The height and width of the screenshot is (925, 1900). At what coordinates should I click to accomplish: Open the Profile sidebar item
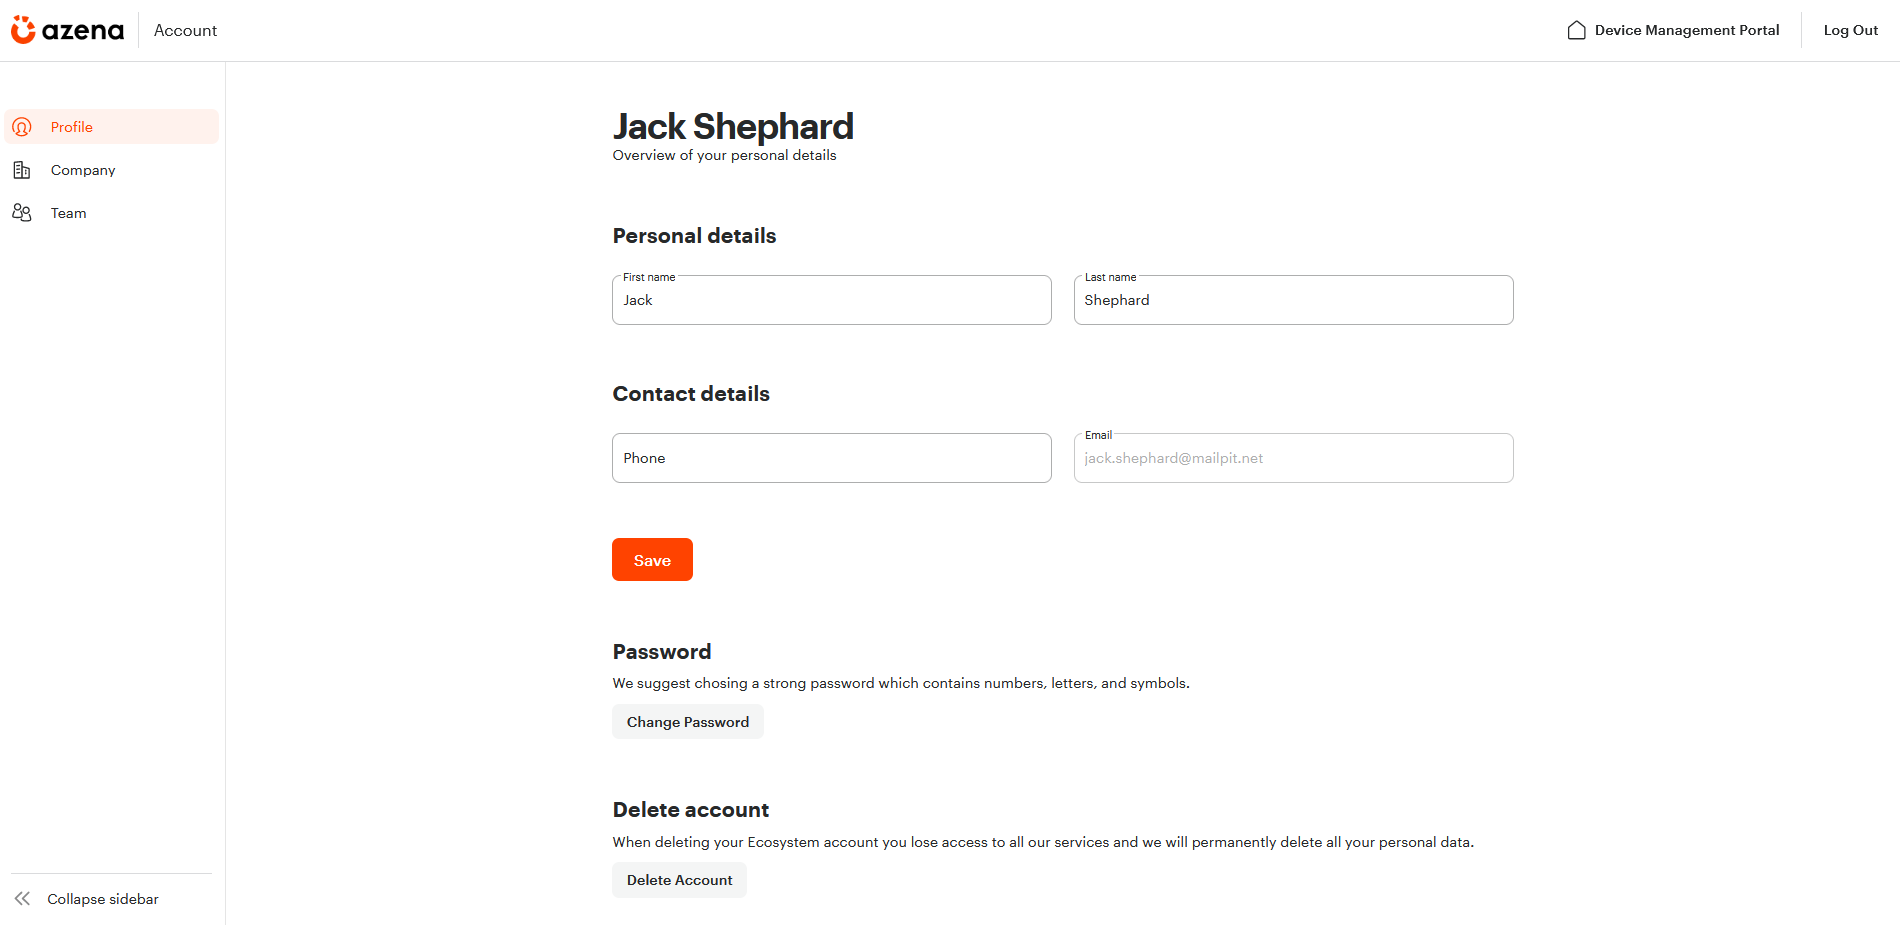pos(112,127)
